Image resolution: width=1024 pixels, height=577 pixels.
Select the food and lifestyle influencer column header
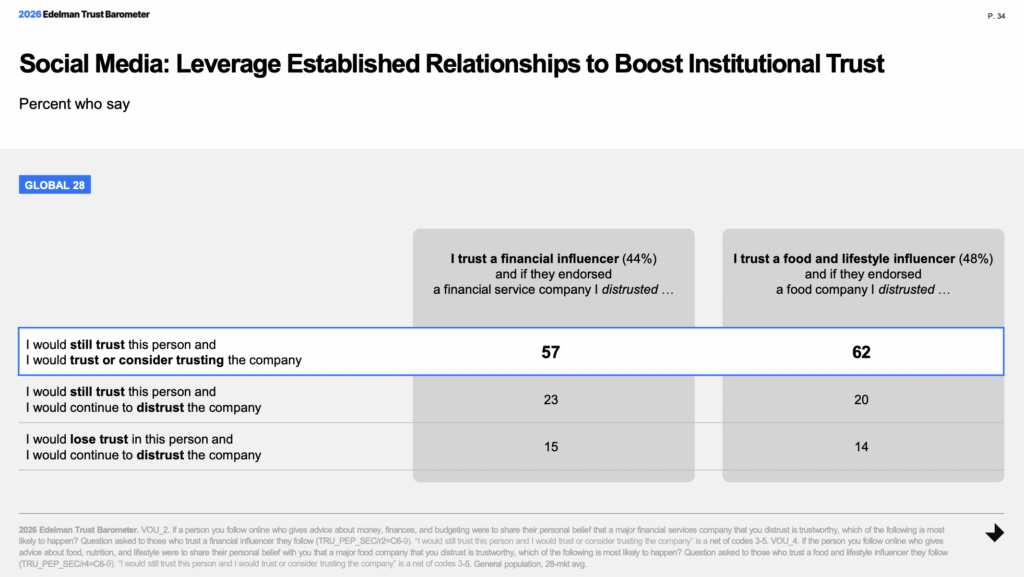pos(863,274)
